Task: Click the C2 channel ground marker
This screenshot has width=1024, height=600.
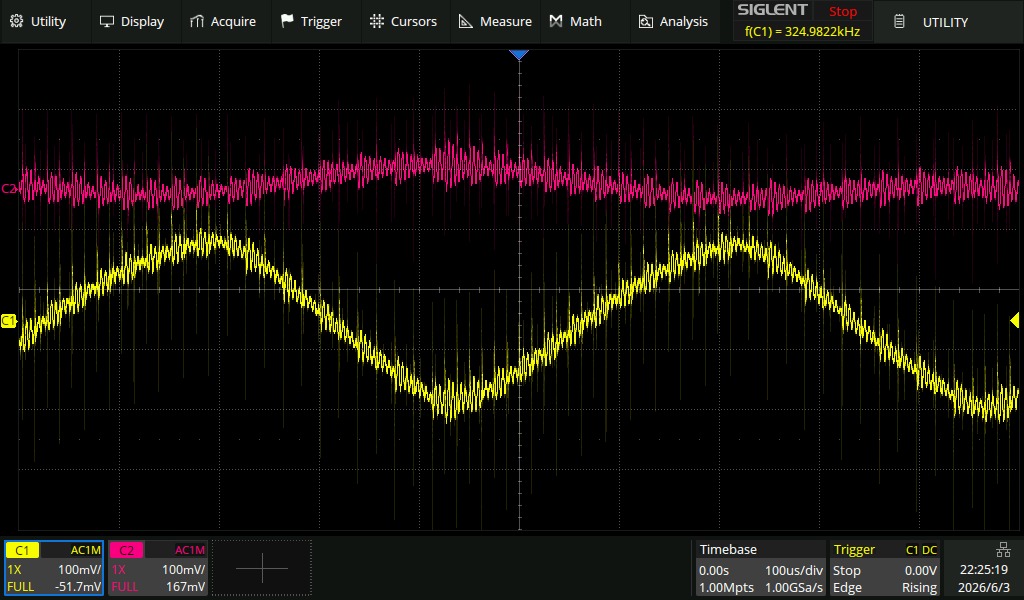Action: coord(8,189)
